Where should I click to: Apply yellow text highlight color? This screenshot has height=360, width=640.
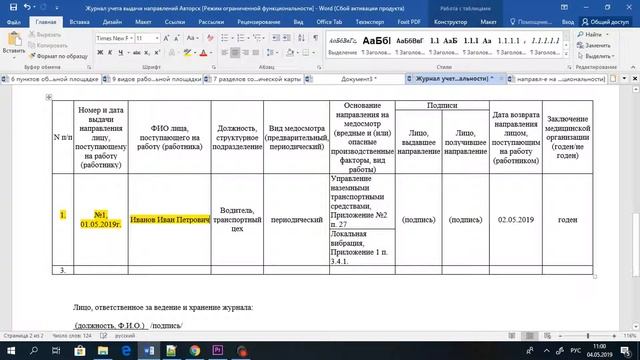[x=187, y=53]
